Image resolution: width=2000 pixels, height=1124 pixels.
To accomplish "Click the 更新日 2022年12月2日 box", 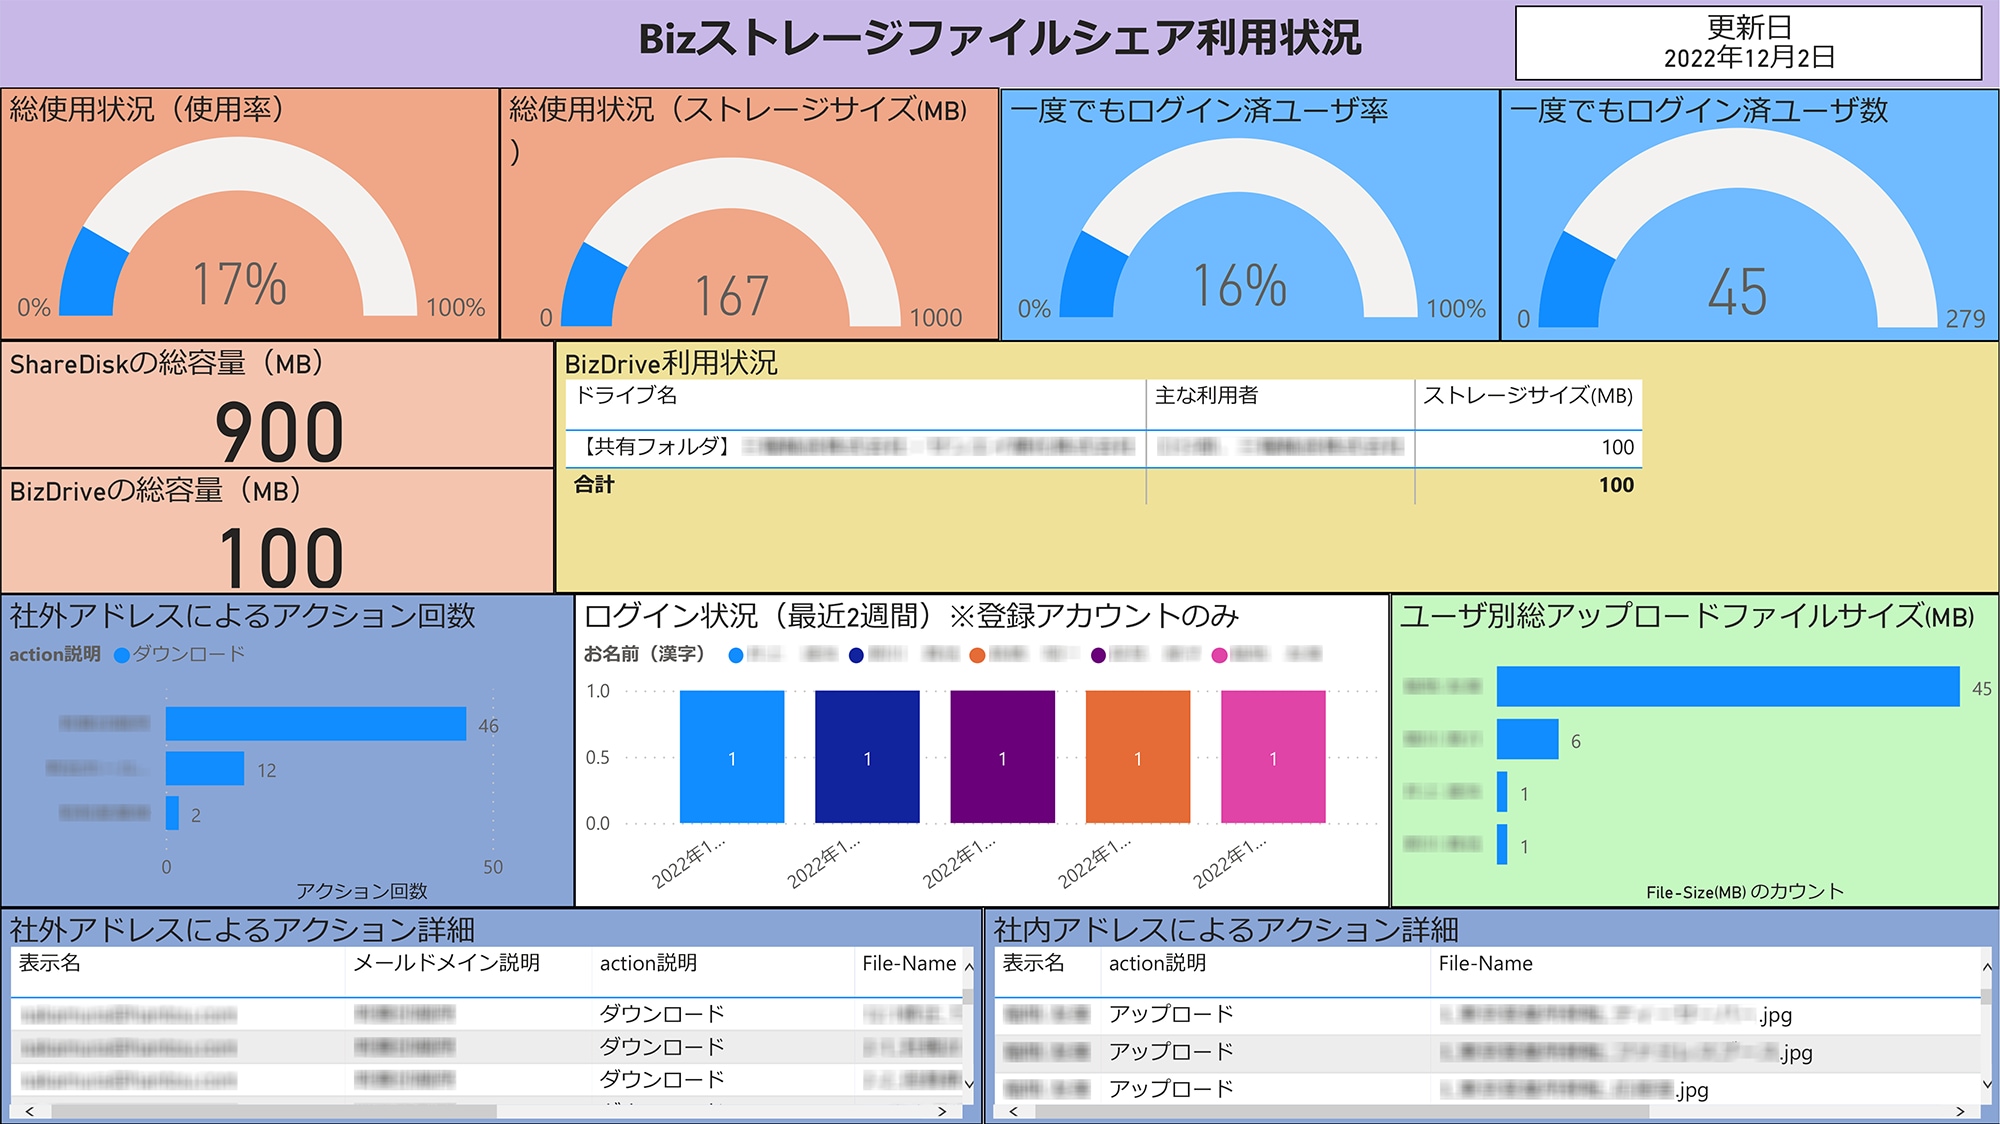I will [x=1749, y=43].
